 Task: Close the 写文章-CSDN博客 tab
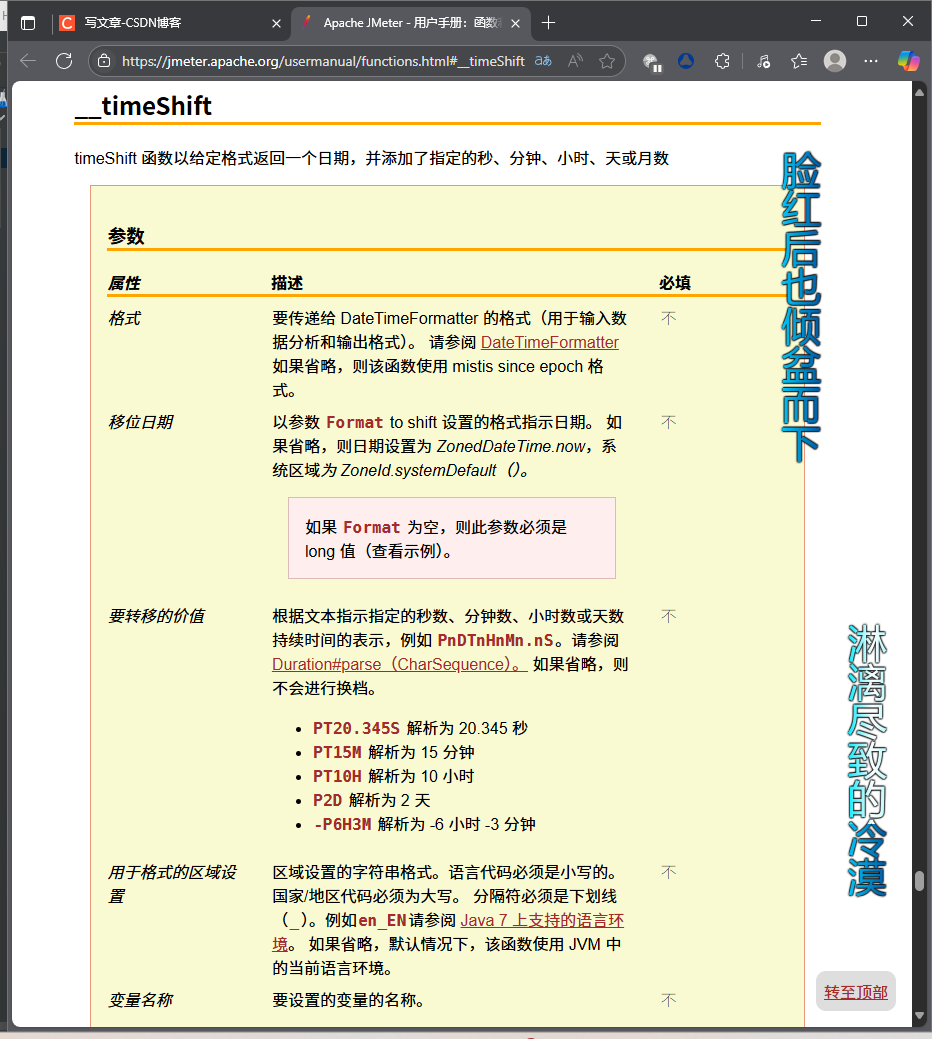[x=276, y=23]
